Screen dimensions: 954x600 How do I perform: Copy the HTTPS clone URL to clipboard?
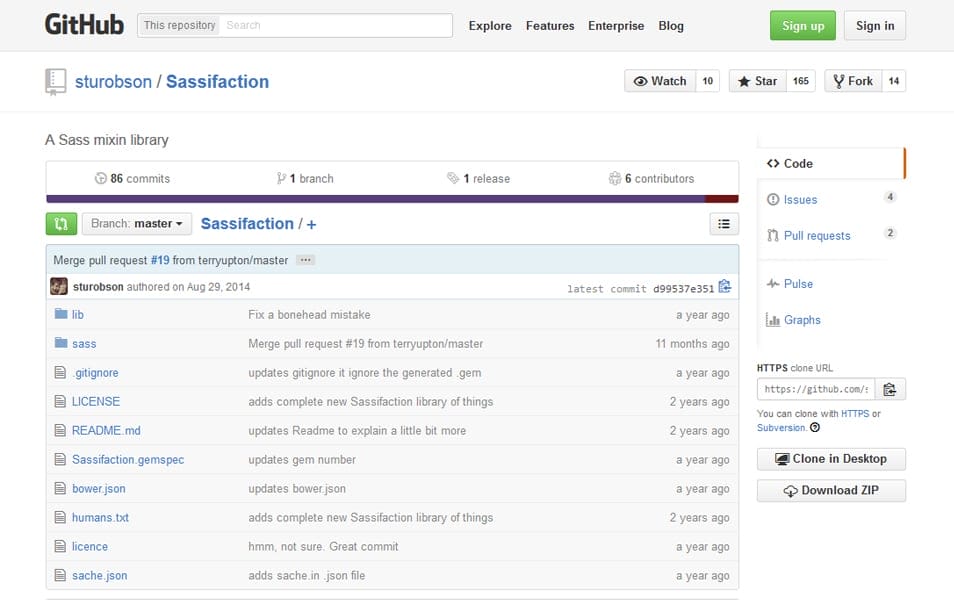[x=889, y=389]
